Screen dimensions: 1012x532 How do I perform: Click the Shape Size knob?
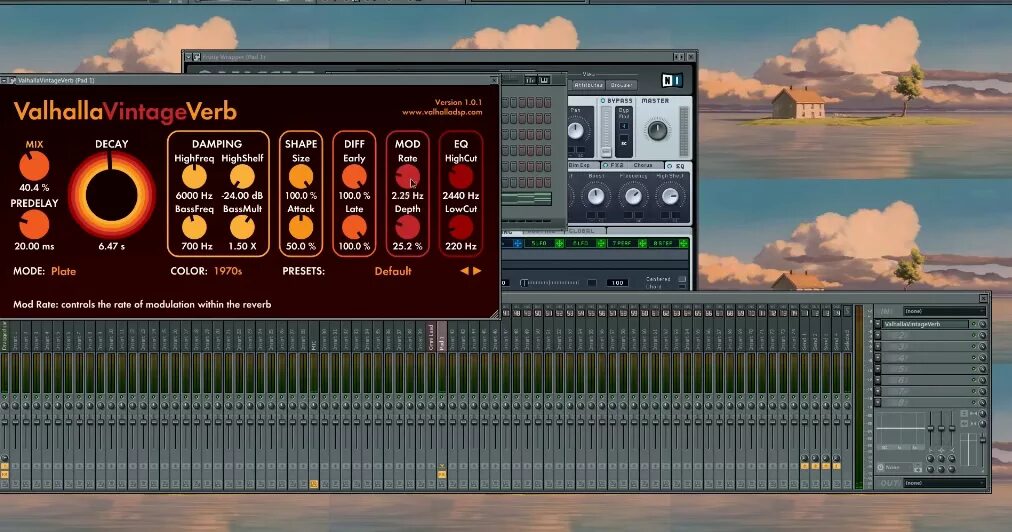(x=301, y=177)
